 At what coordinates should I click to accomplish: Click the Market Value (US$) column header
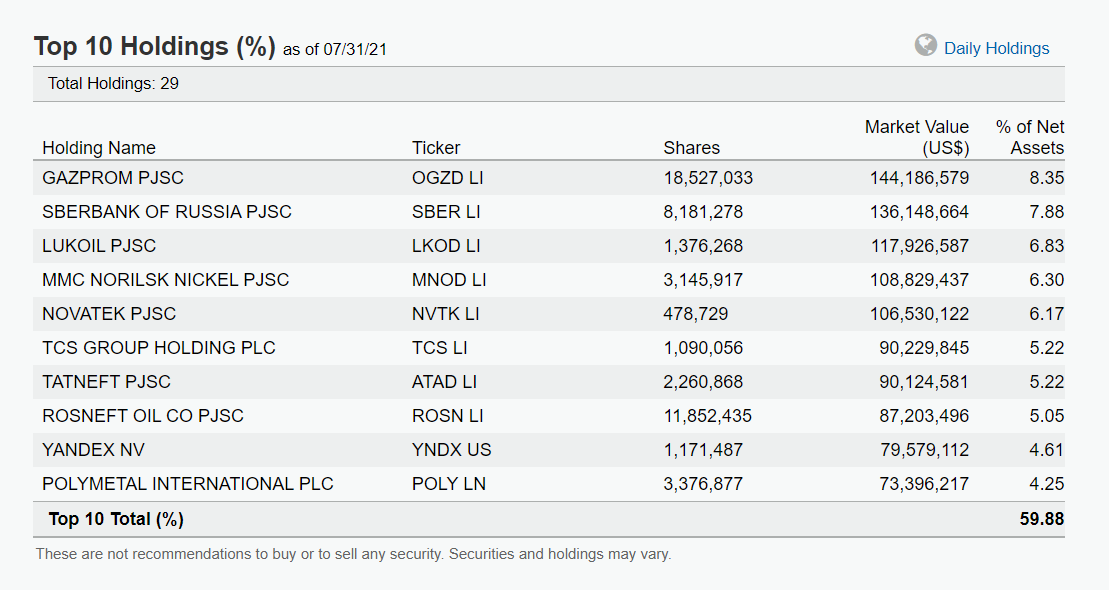(916, 137)
